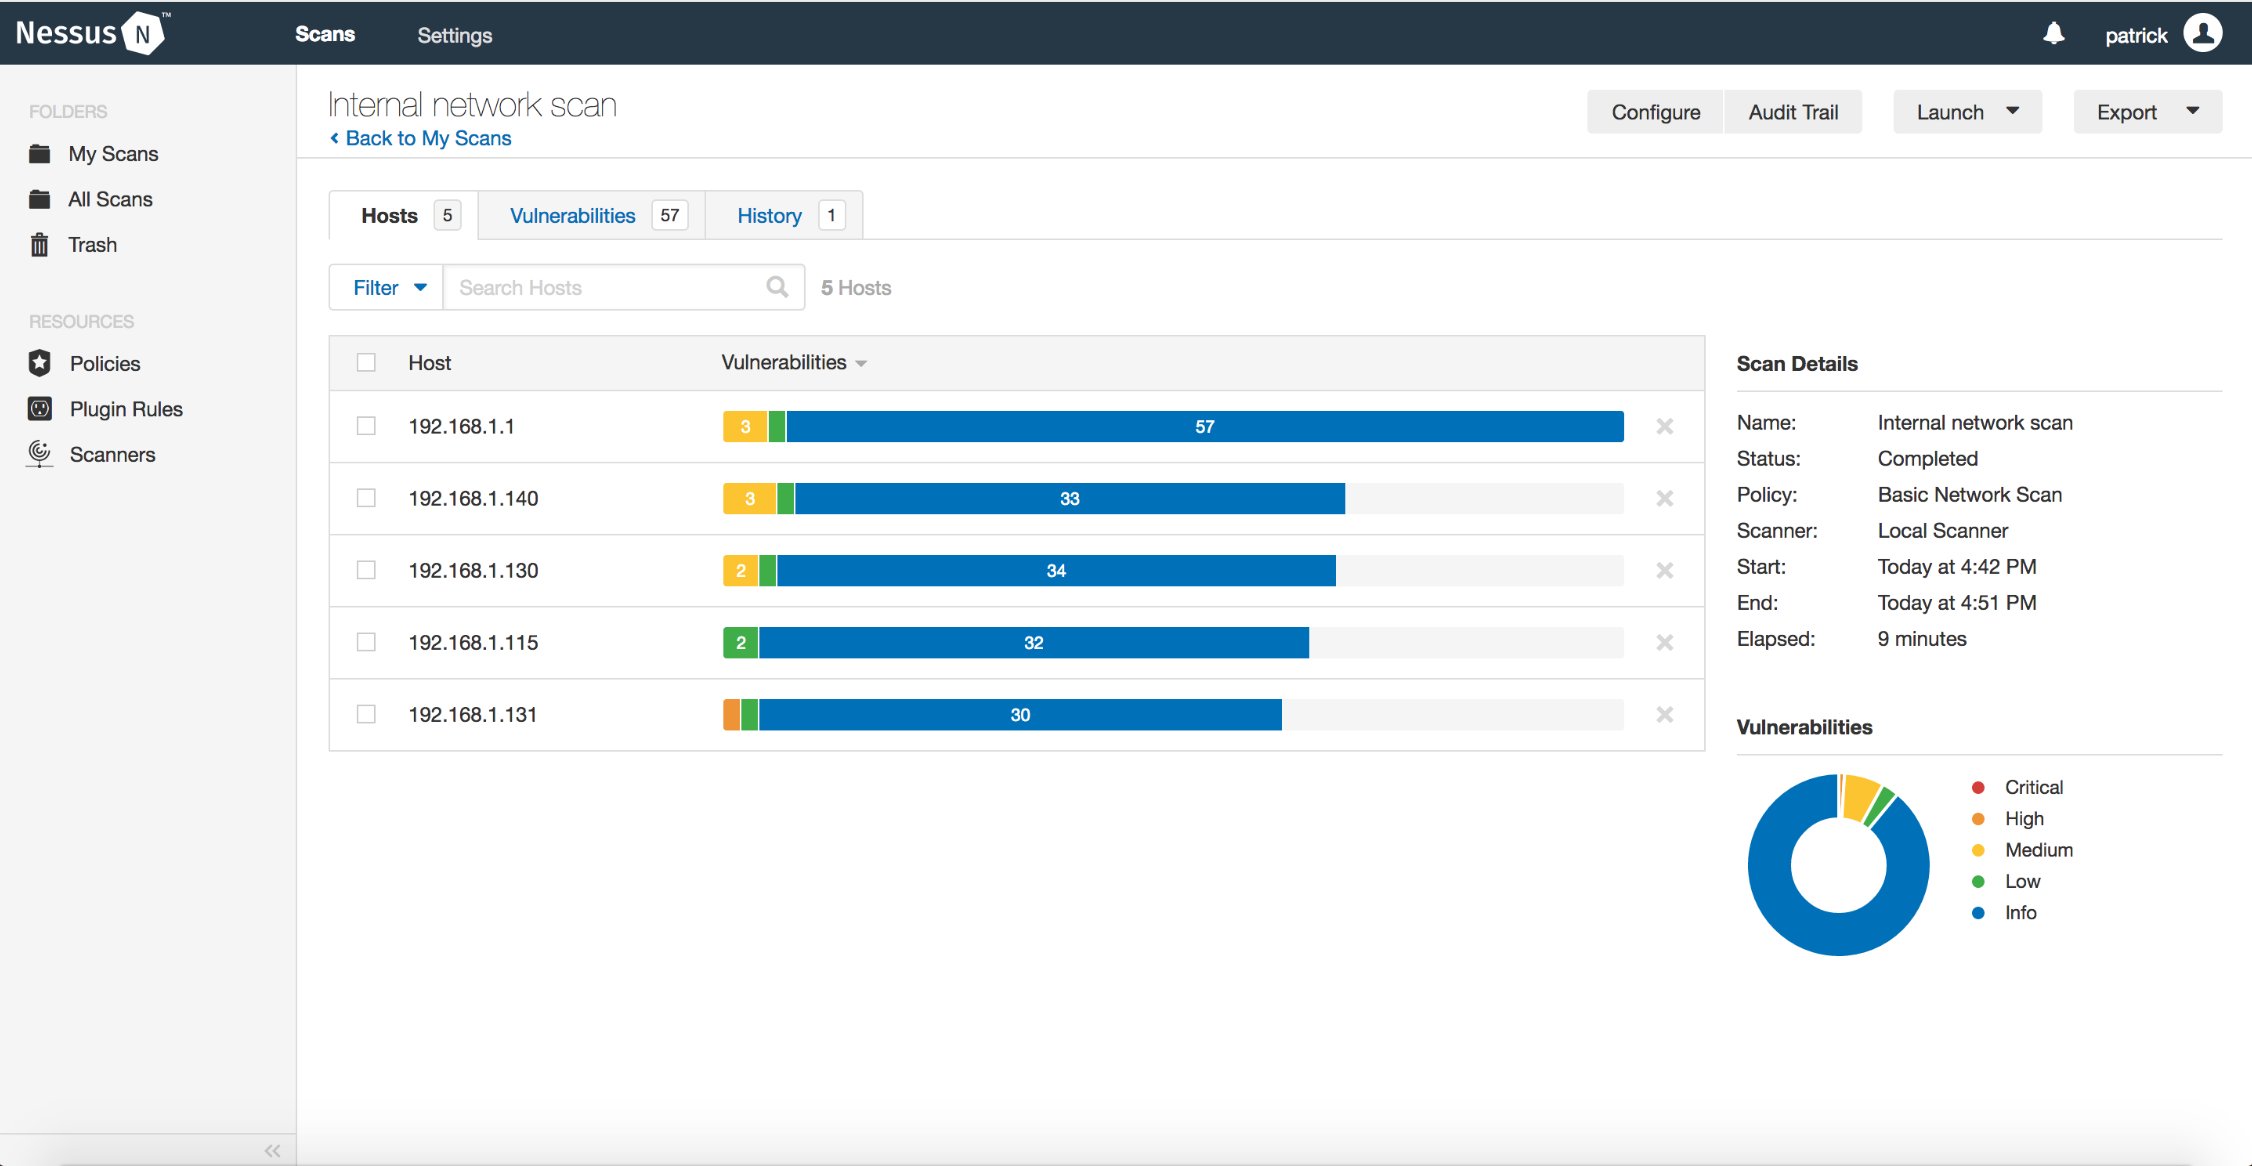The width and height of the screenshot is (2252, 1166).
Task: Tick the checkbox for host 192.168.1.131
Action: [366, 714]
